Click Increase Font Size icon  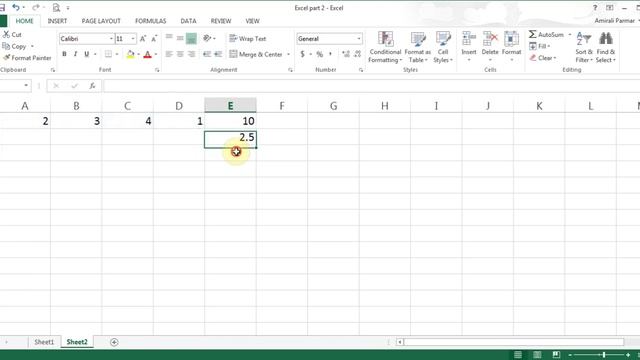143,39
